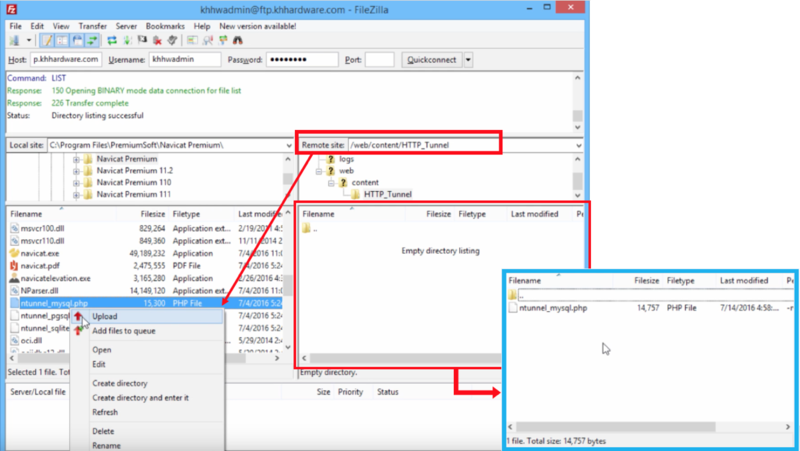Toggle processing of the transfer queue
The height and width of the screenshot is (451, 800).
[127, 40]
